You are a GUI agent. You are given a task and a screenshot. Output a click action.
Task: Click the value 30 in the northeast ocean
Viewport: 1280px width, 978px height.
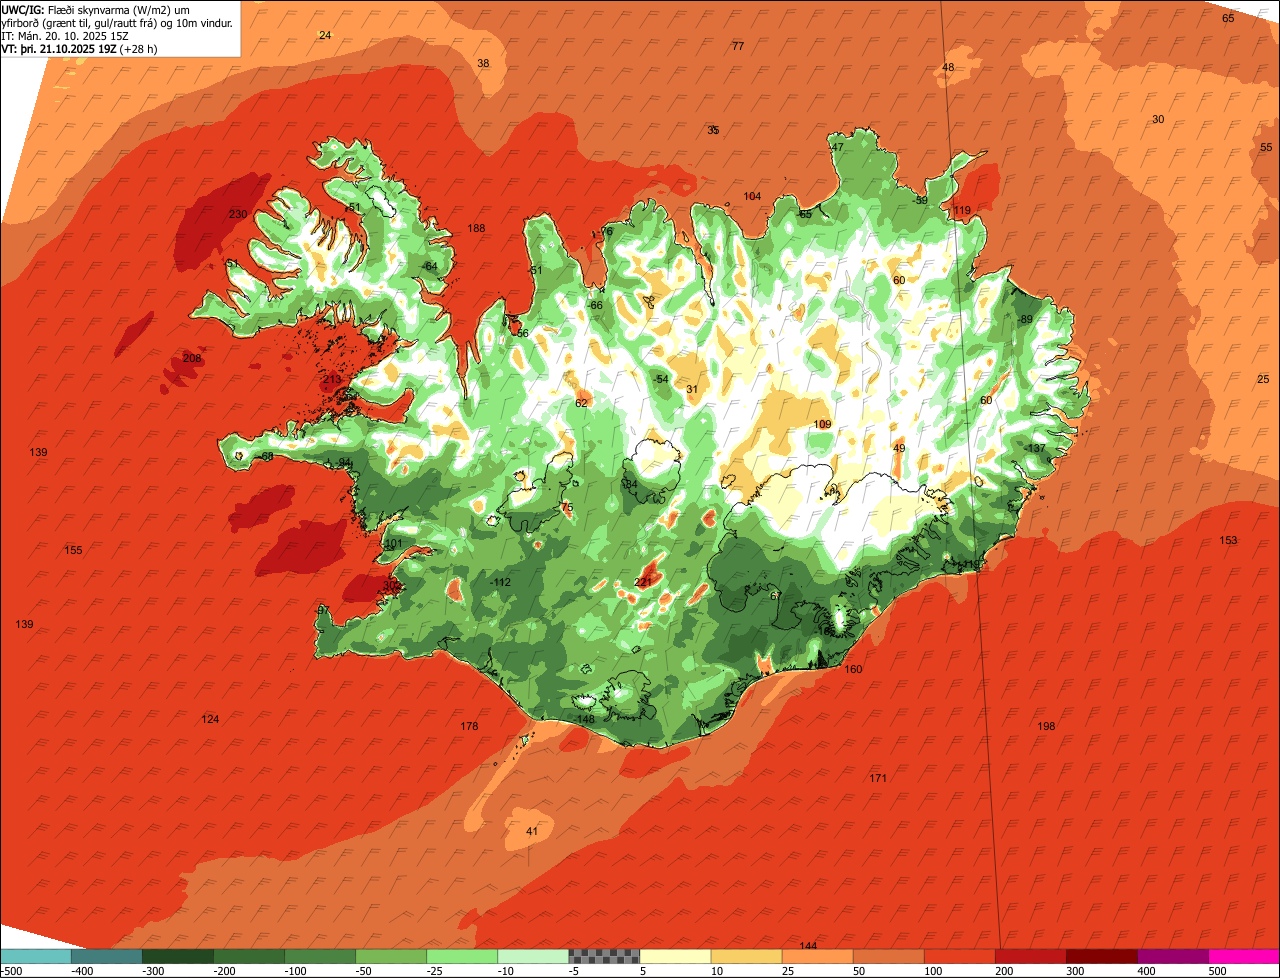(1158, 120)
